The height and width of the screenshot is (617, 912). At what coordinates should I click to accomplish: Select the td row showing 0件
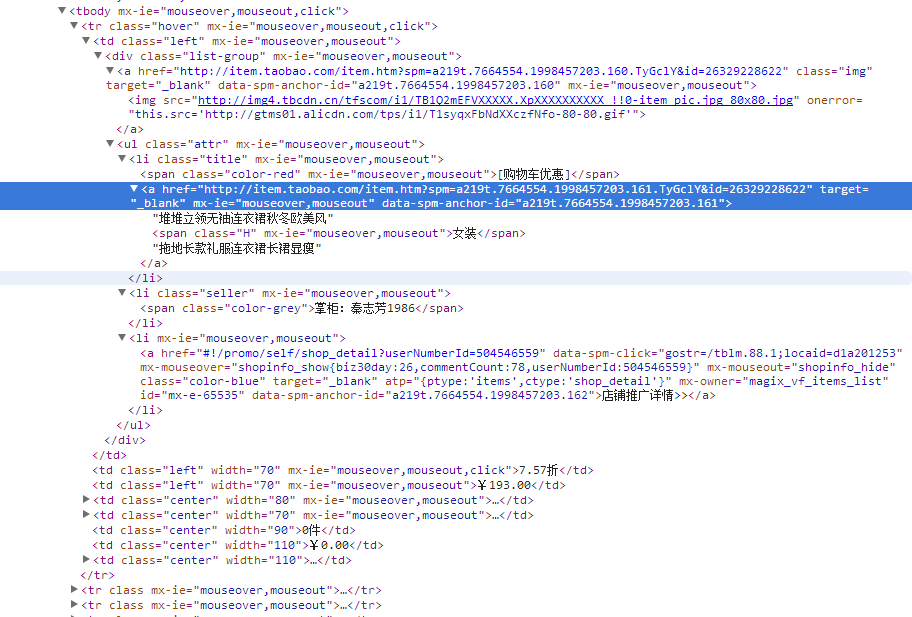tap(224, 530)
